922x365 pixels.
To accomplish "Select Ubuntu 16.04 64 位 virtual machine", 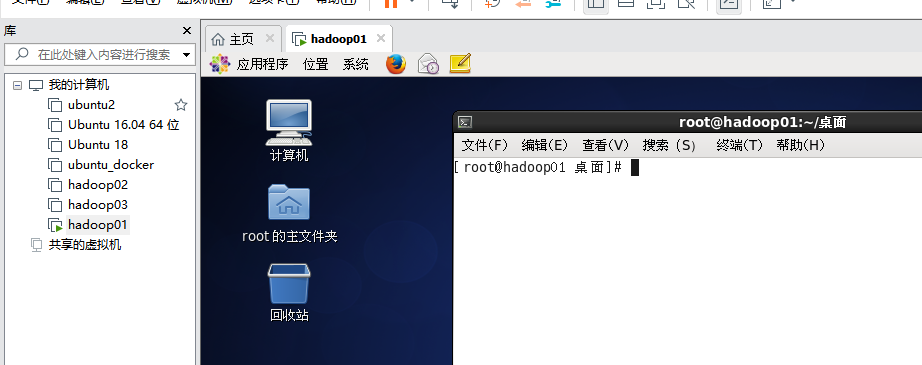I will (x=123, y=125).
